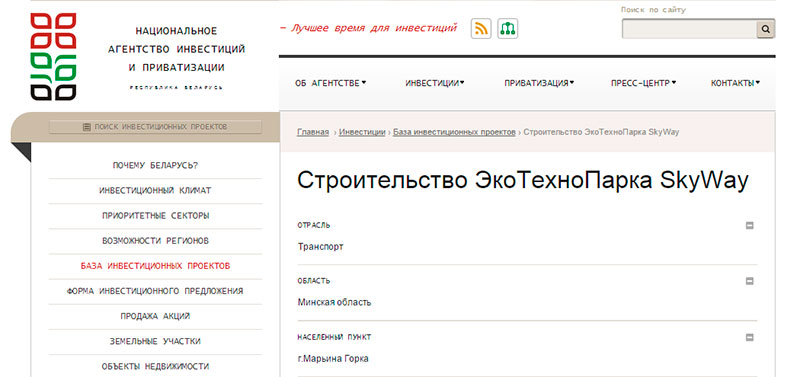The height and width of the screenshot is (377, 800).
Task: Click the agency logo emblem
Action: [x=53, y=56]
